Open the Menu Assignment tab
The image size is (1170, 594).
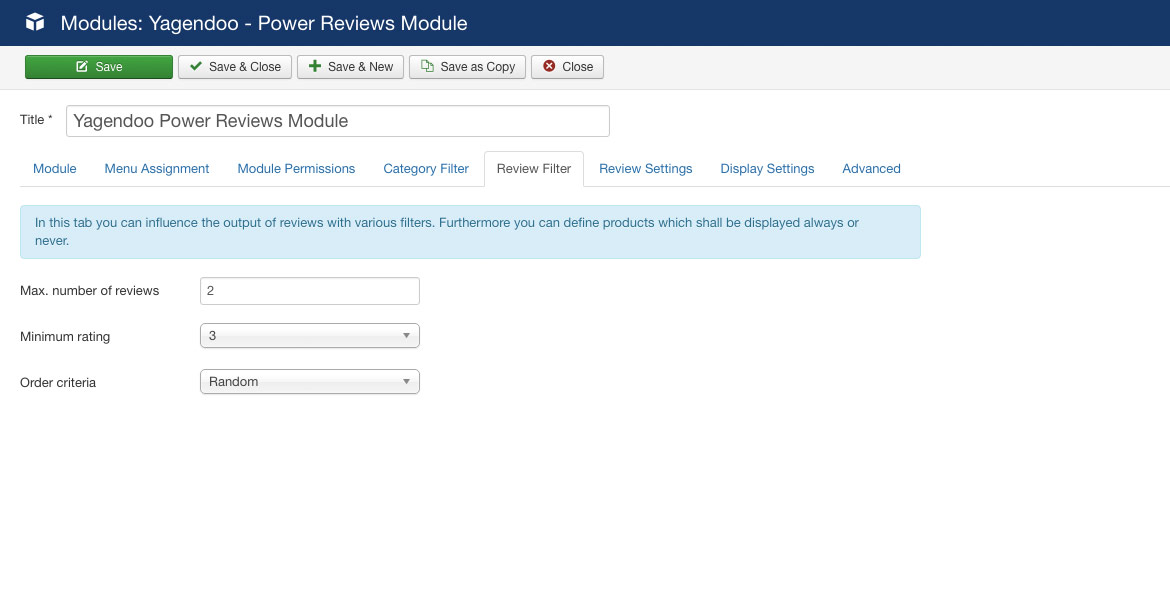(157, 169)
